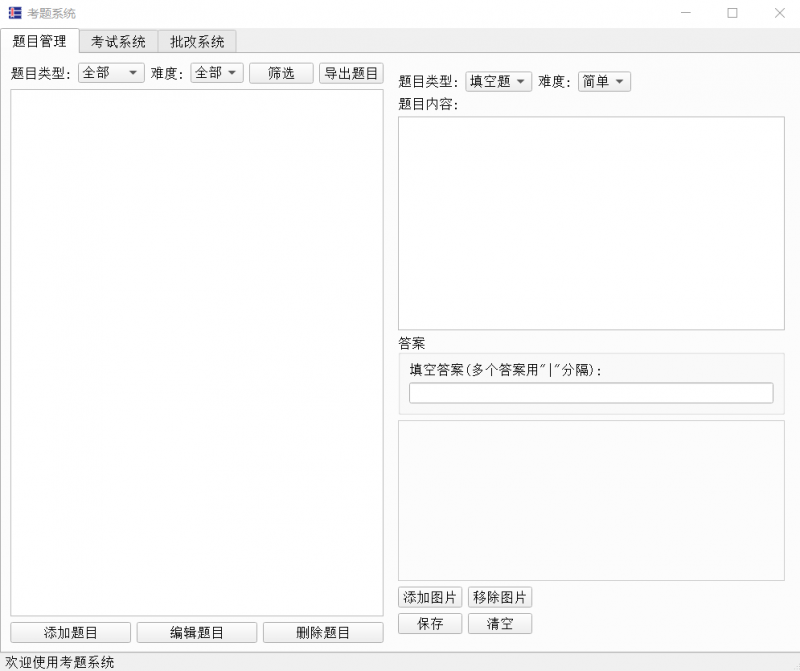The height and width of the screenshot is (671, 800).
Task: Open the 题目类型 filter dropdown showing 全部
Action: pos(110,72)
